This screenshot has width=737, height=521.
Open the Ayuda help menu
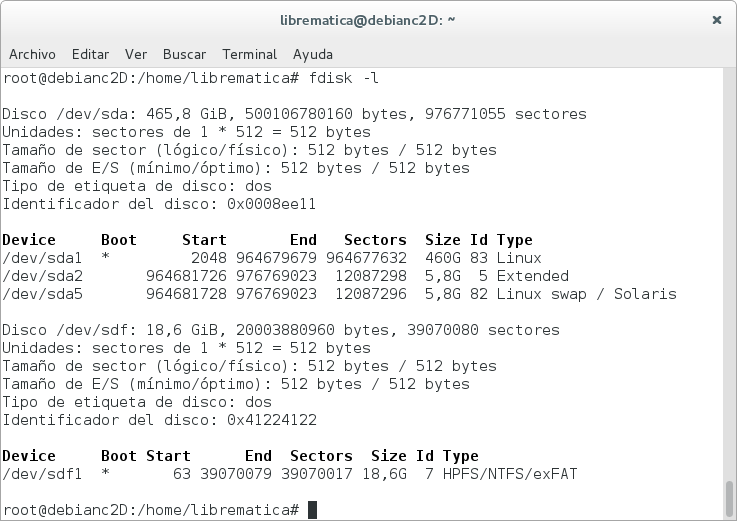point(314,54)
